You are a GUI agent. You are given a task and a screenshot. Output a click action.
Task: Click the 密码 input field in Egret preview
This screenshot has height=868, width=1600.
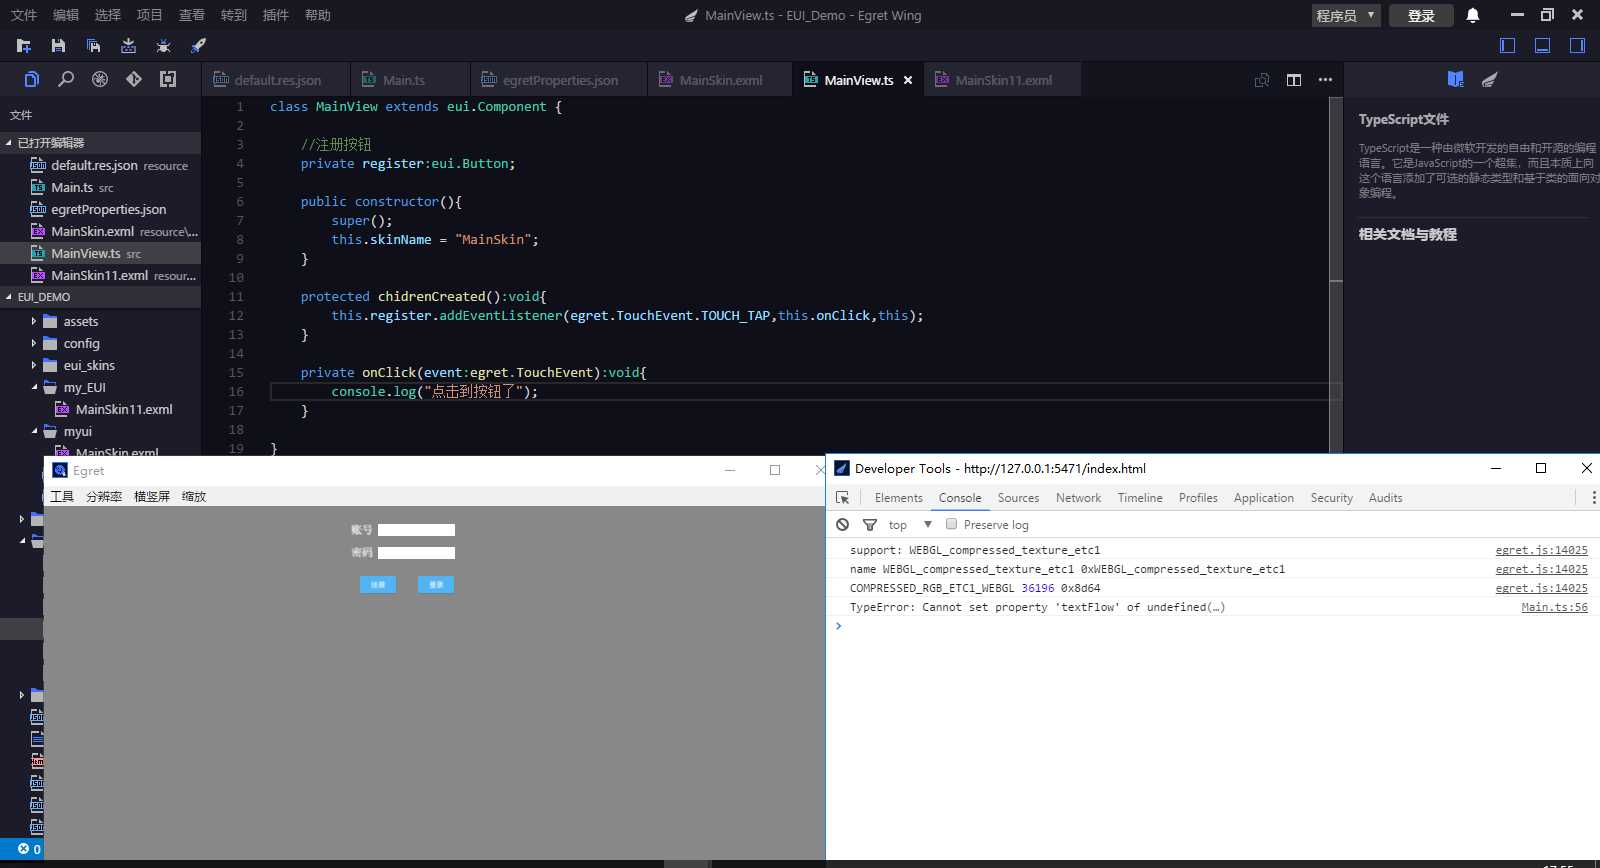416,553
